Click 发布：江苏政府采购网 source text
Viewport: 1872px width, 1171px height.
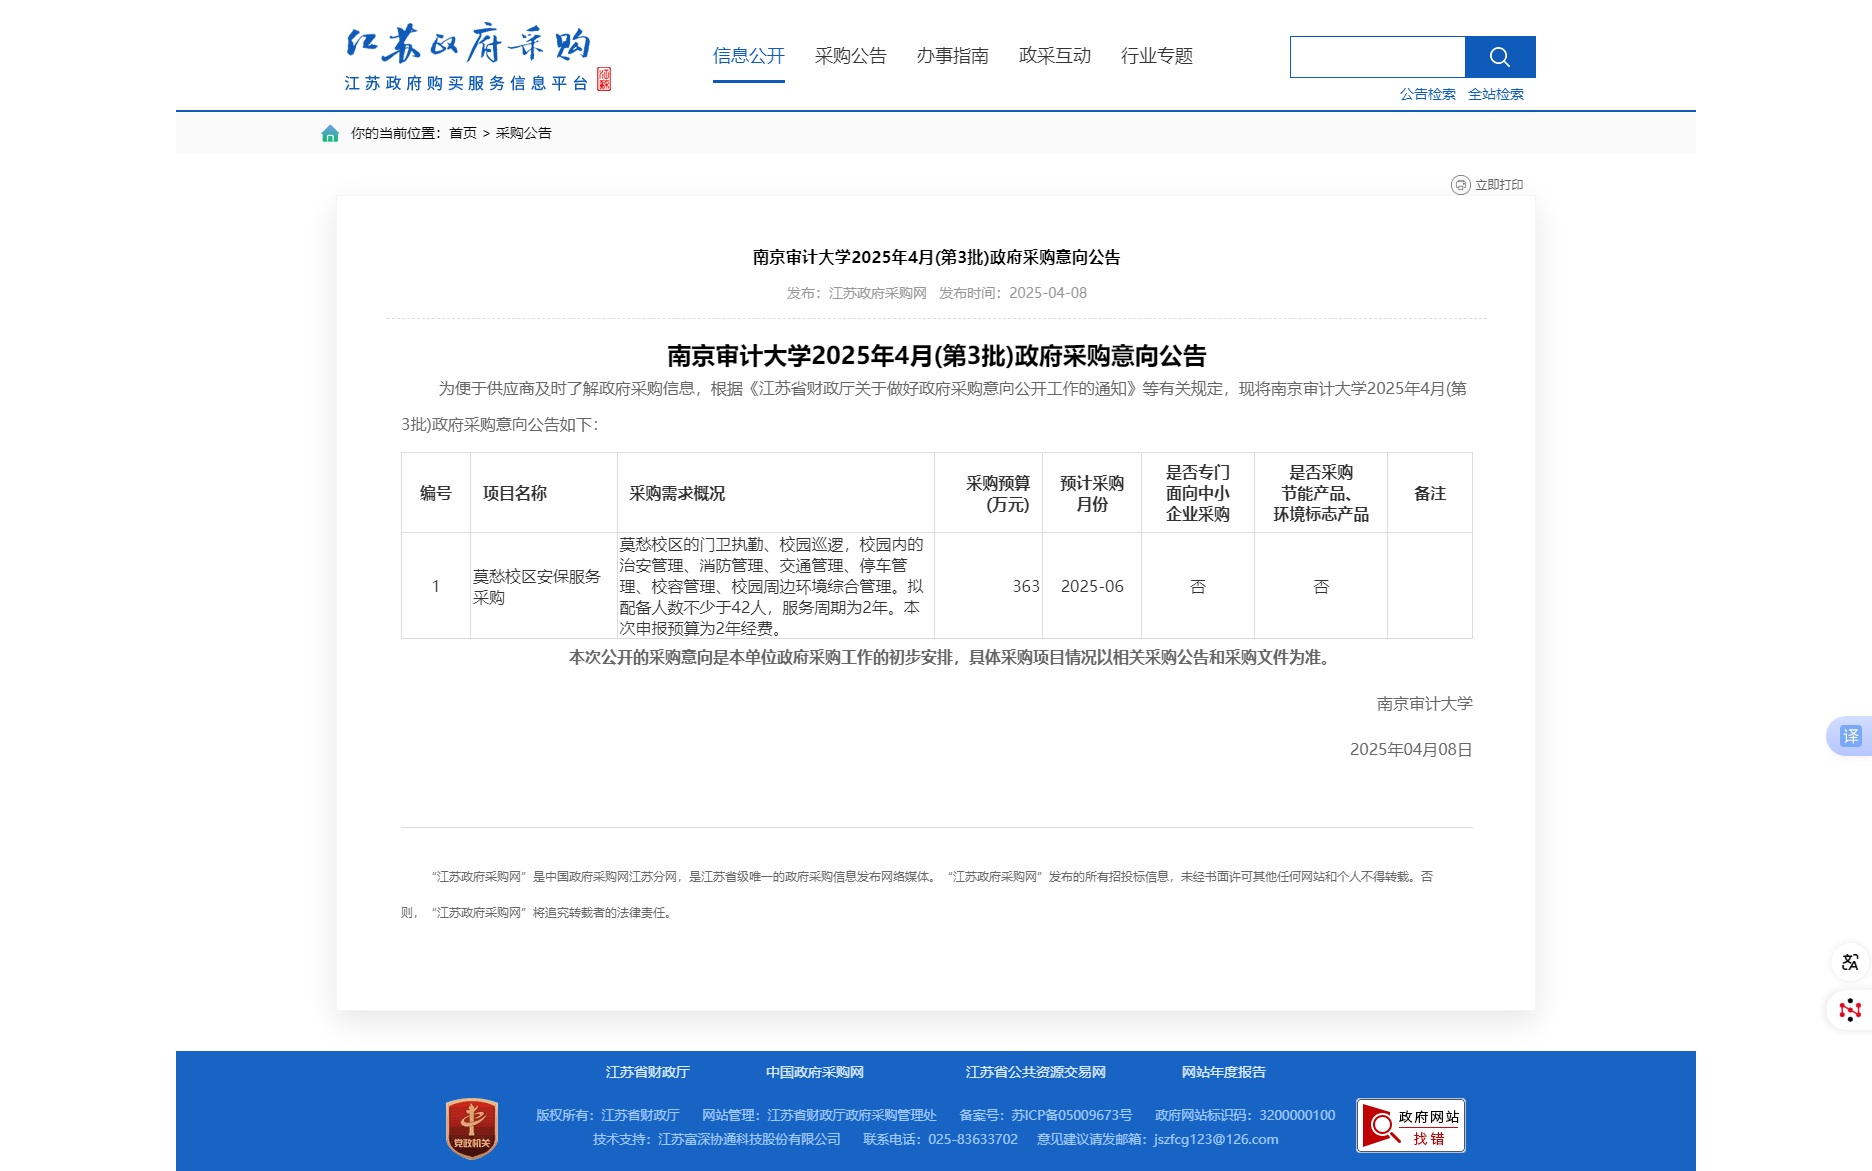pos(857,293)
